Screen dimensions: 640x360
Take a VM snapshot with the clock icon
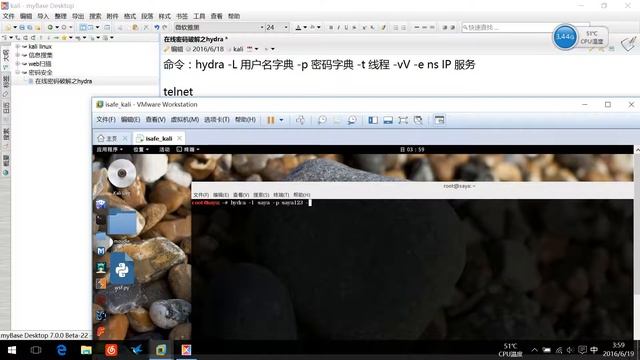coord(322,120)
